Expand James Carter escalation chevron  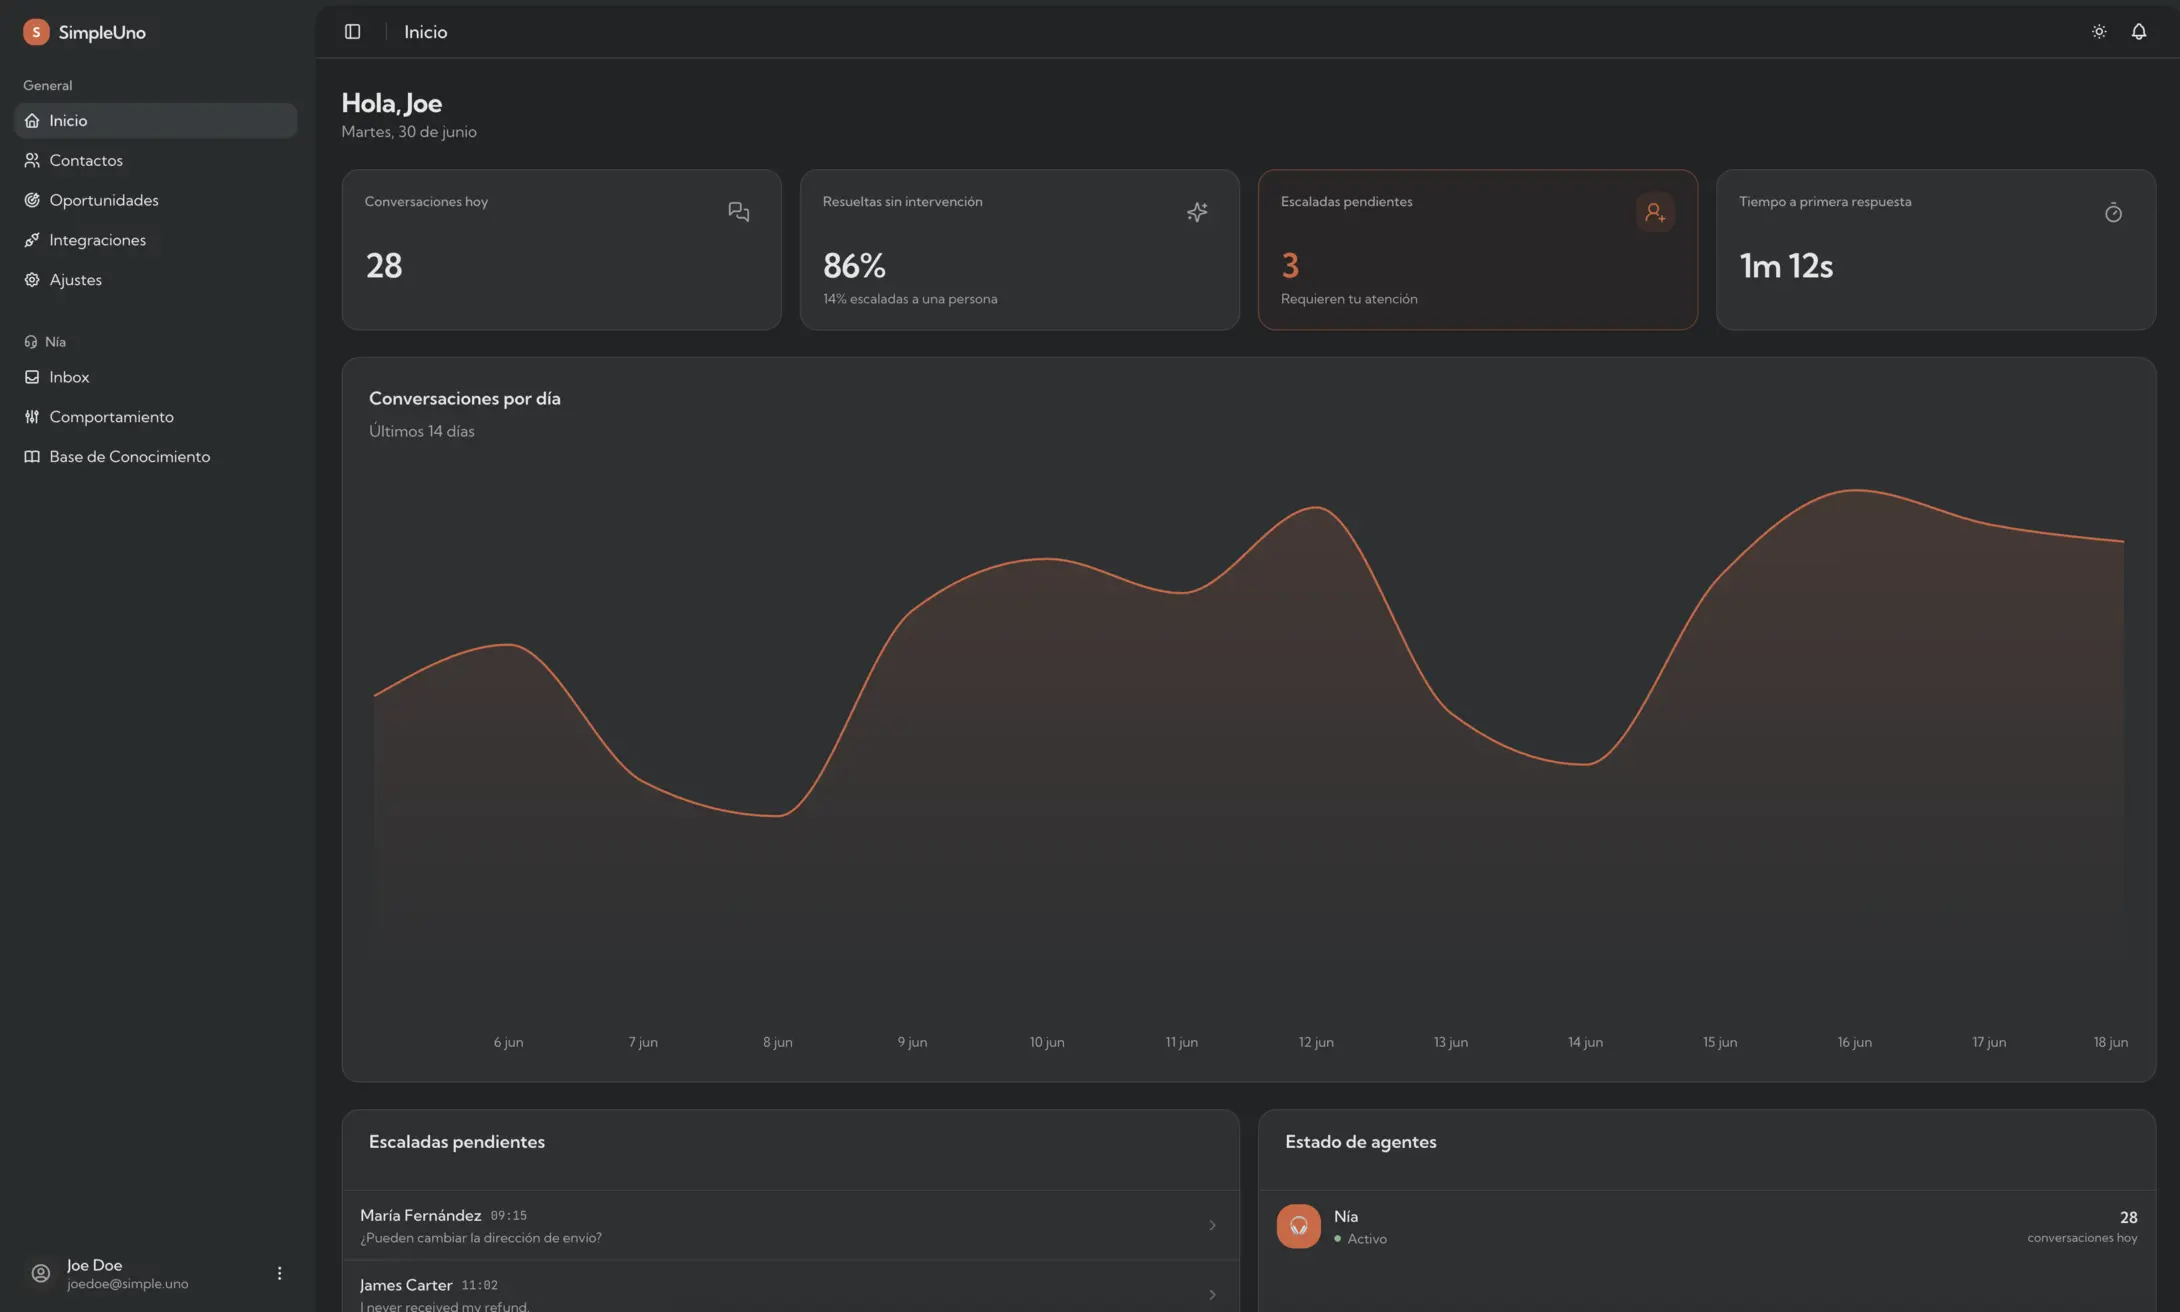tap(1212, 1294)
